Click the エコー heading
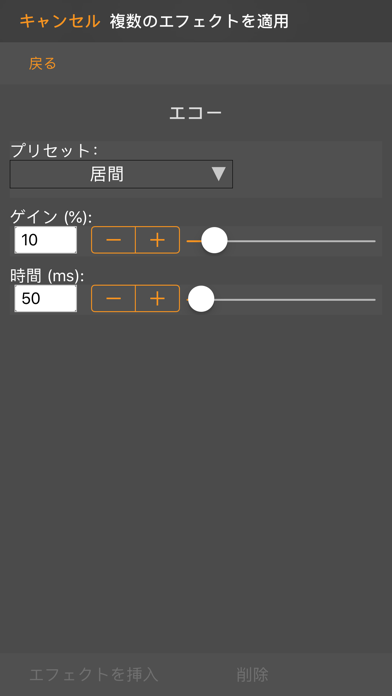The image size is (392, 696). pos(195,113)
